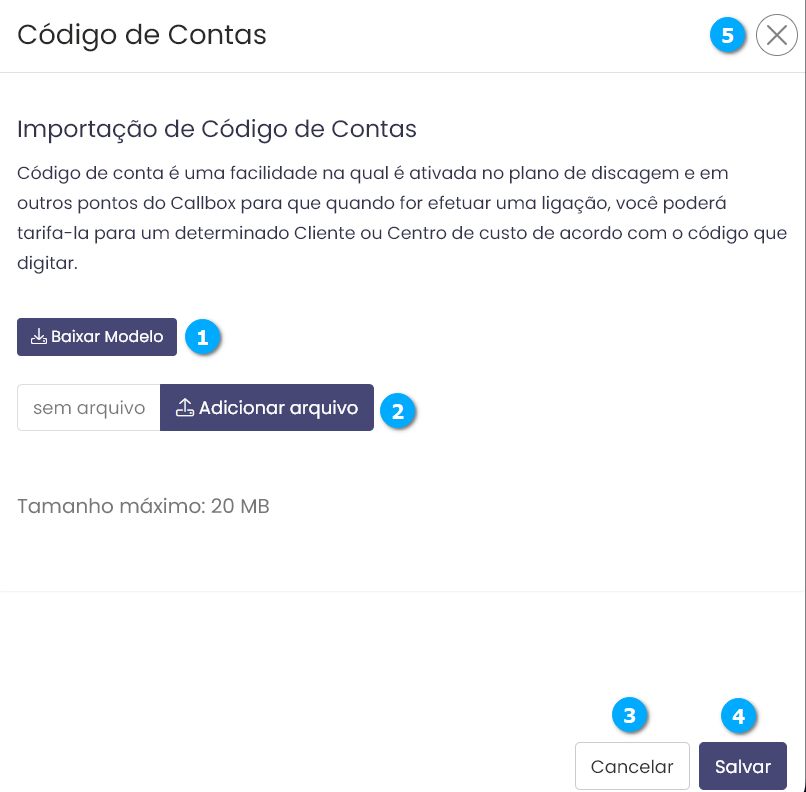Cancel the import with Cancelar
Viewport: 806px width, 792px height.
point(632,767)
